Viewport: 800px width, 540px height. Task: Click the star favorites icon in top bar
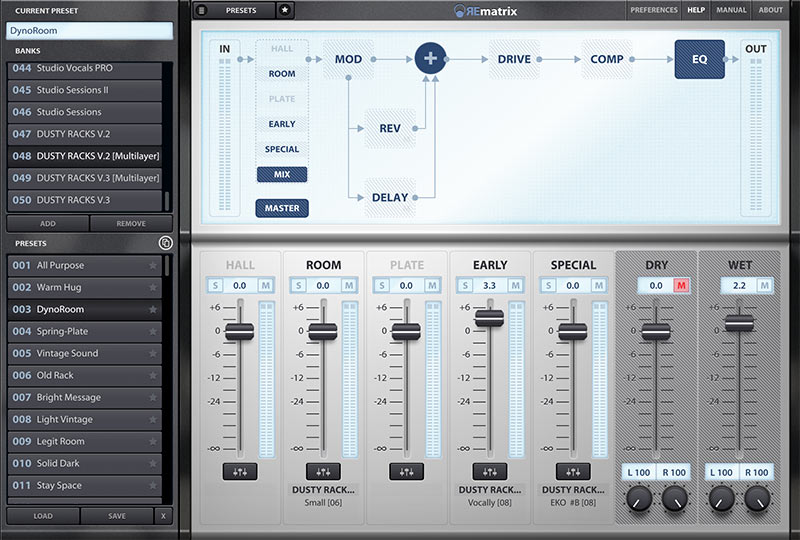tap(285, 10)
